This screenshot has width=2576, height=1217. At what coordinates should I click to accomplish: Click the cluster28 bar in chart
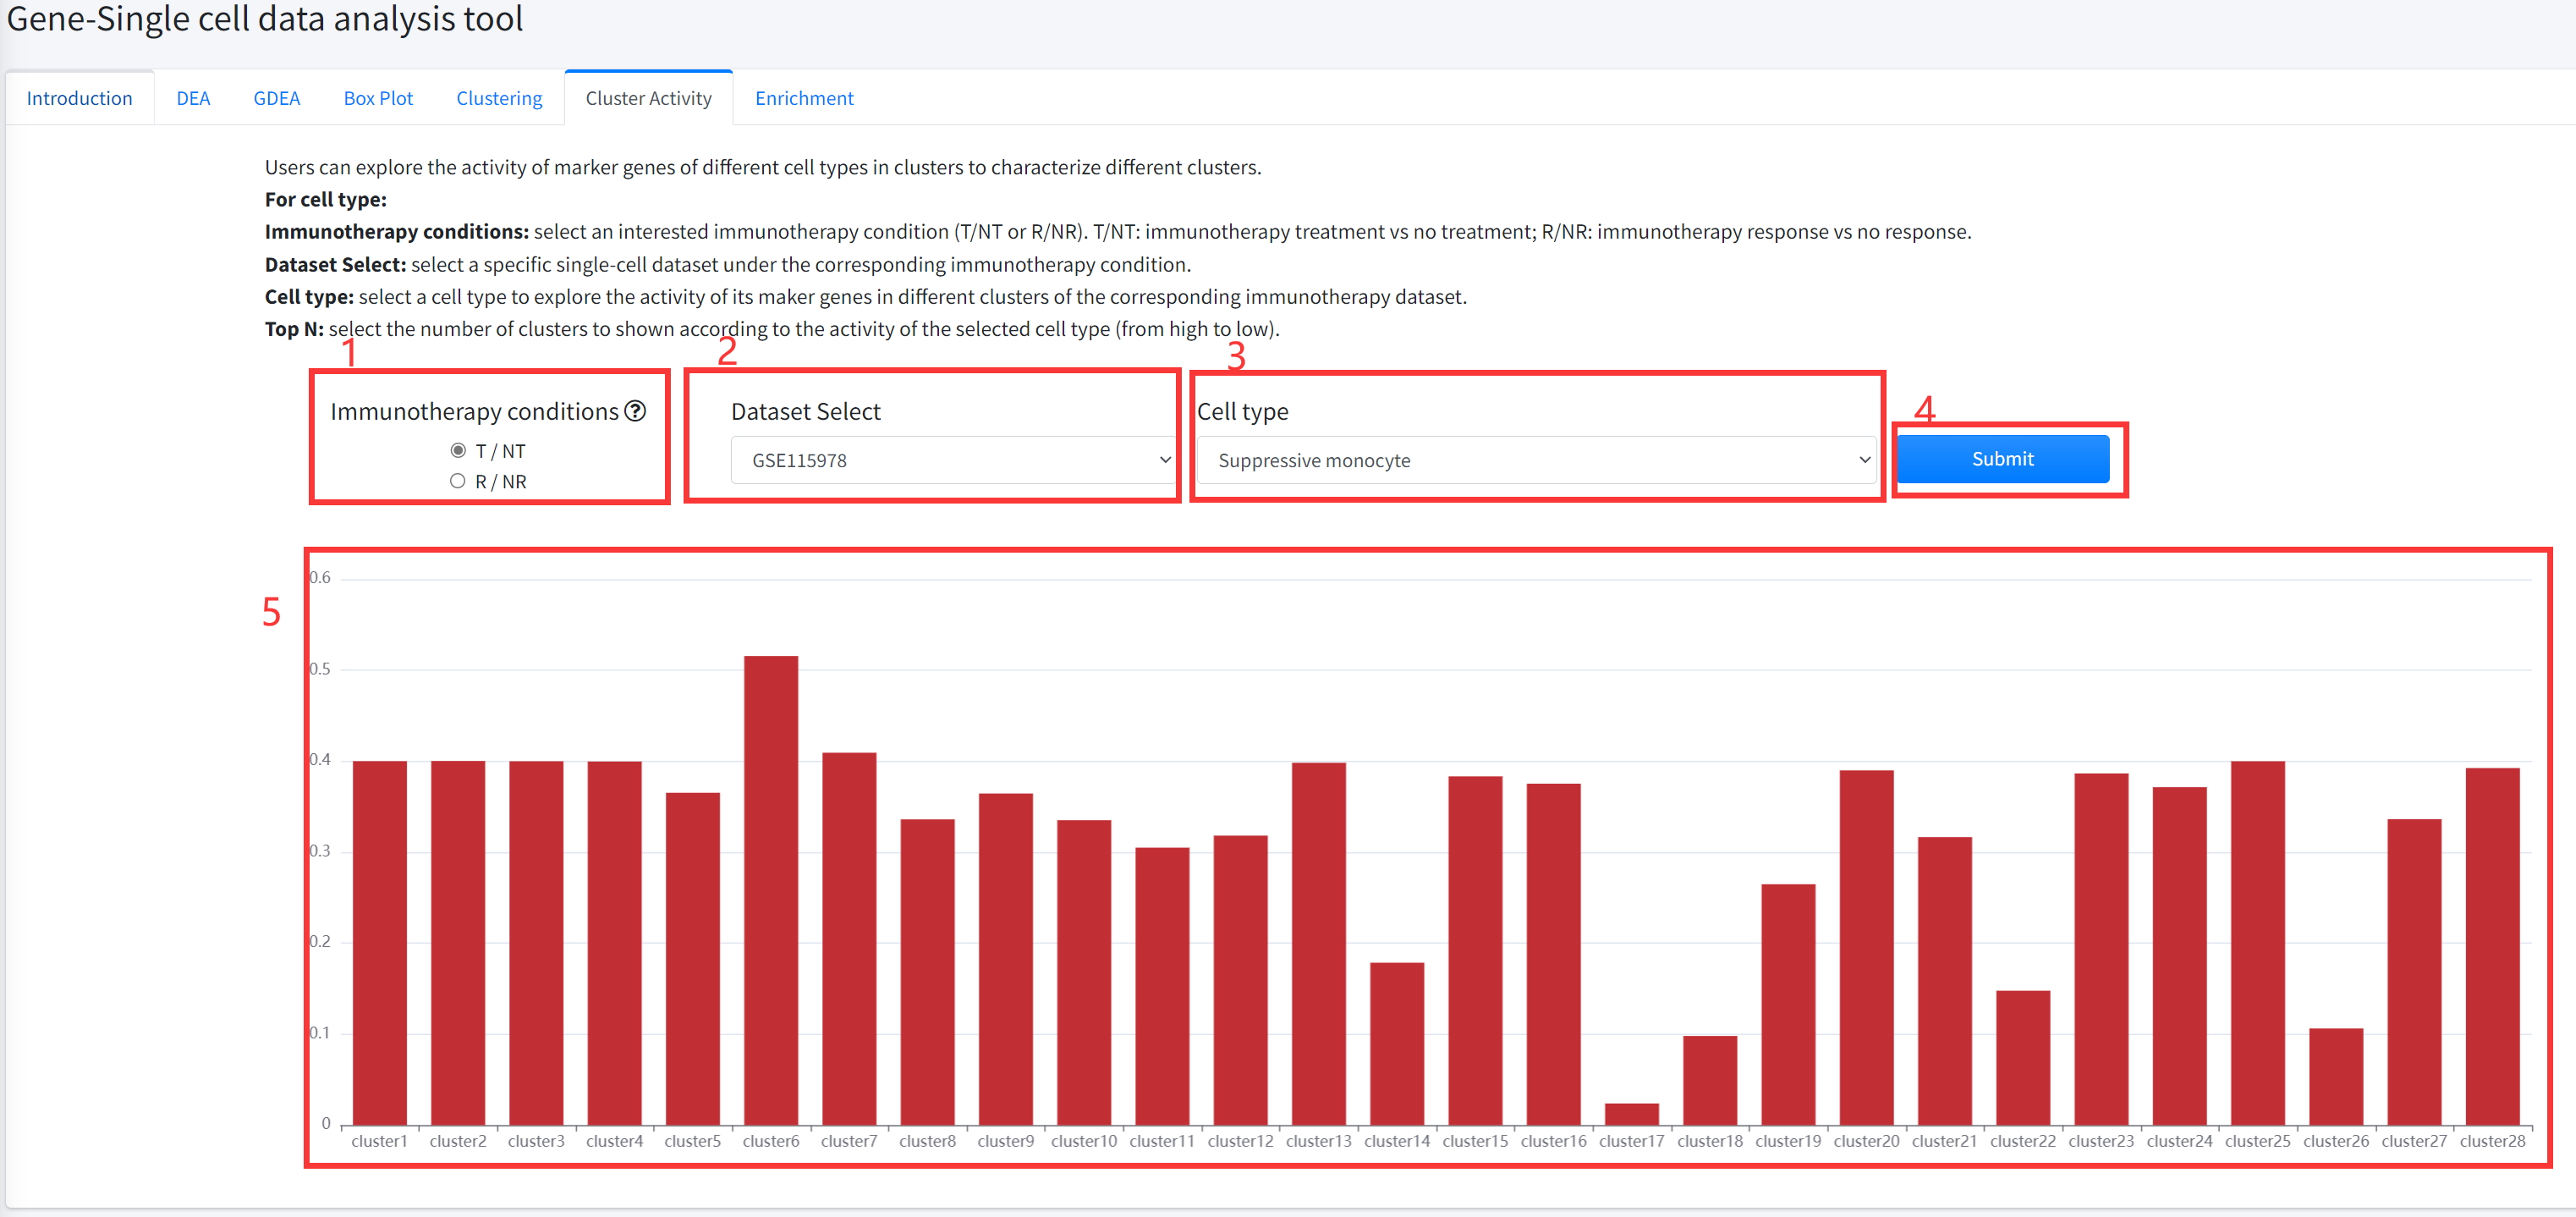tap(2492, 946)
